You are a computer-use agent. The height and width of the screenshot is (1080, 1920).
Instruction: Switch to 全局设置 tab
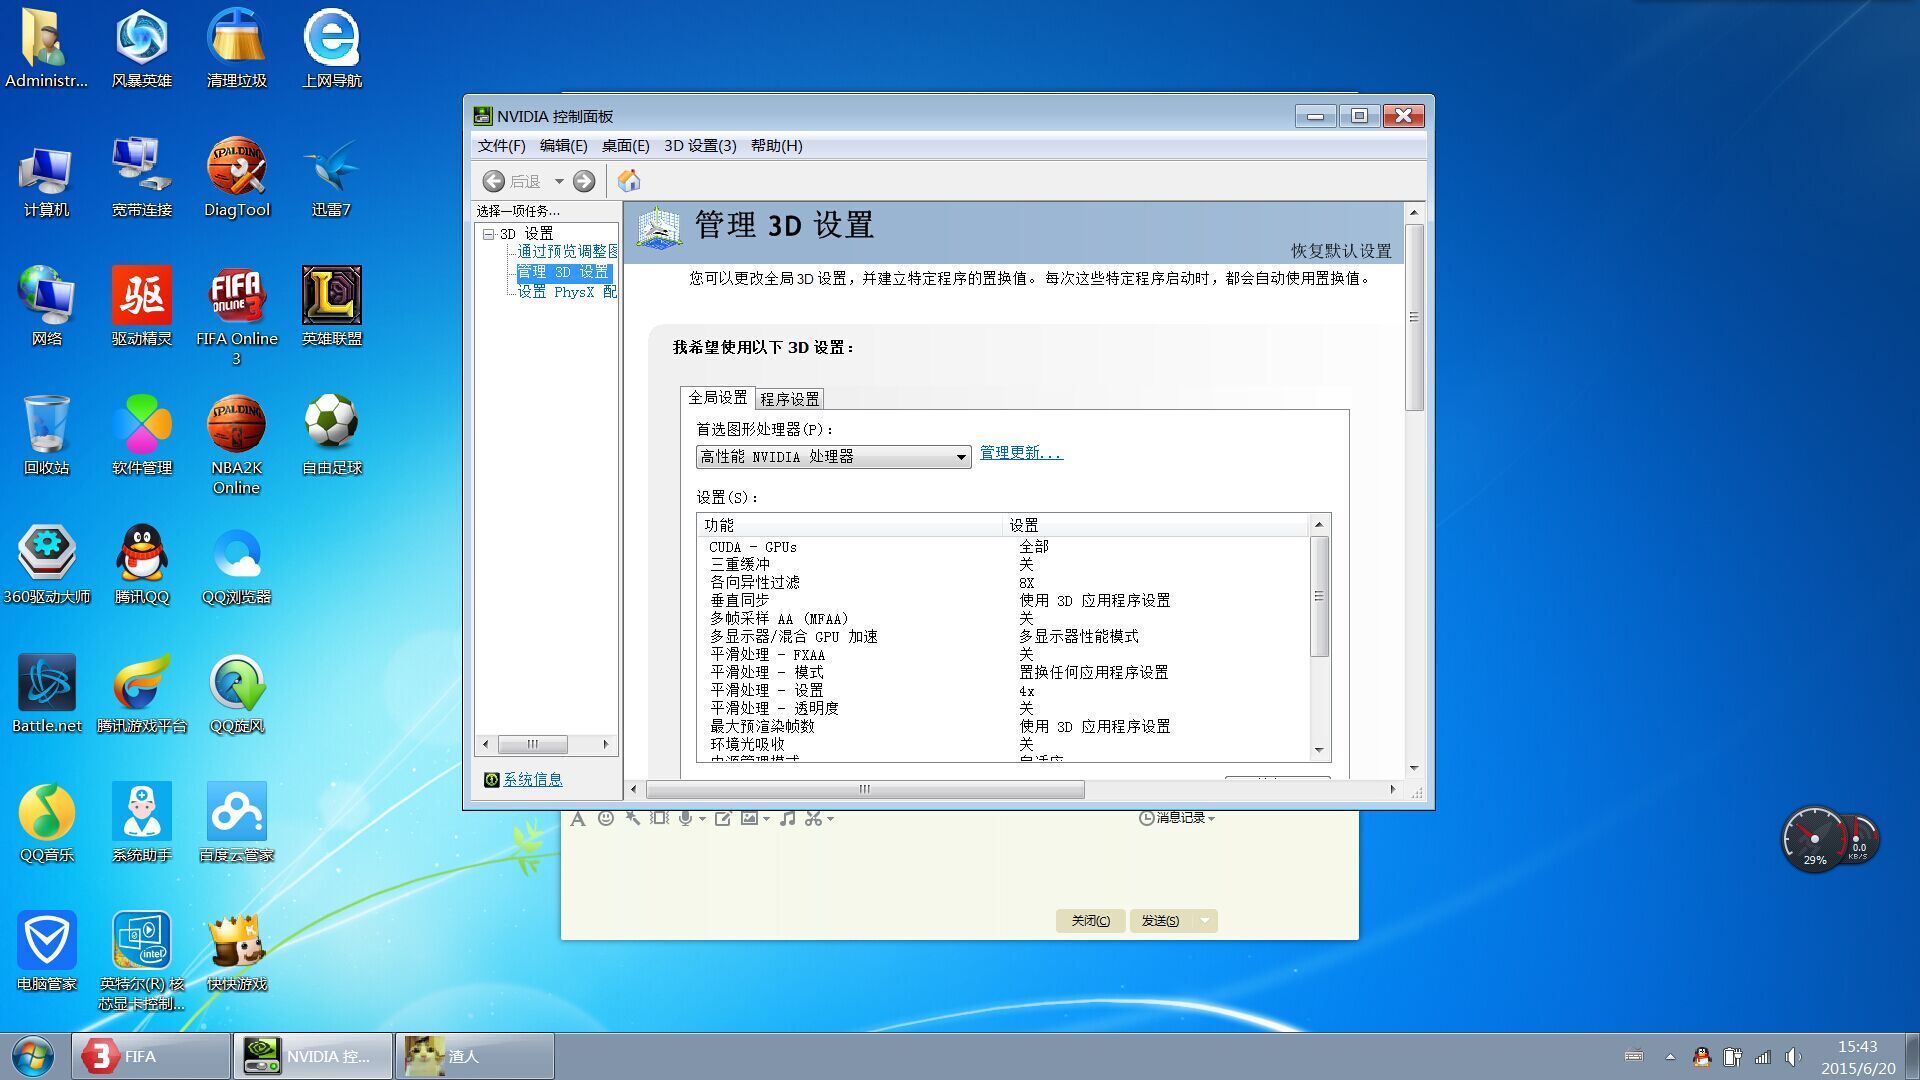point(717,397)
